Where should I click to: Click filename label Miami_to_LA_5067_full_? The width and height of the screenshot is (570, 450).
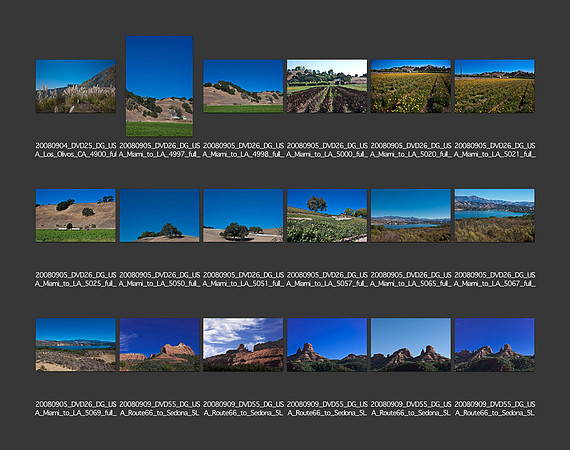pyautogui.click(x=494, y=279)
